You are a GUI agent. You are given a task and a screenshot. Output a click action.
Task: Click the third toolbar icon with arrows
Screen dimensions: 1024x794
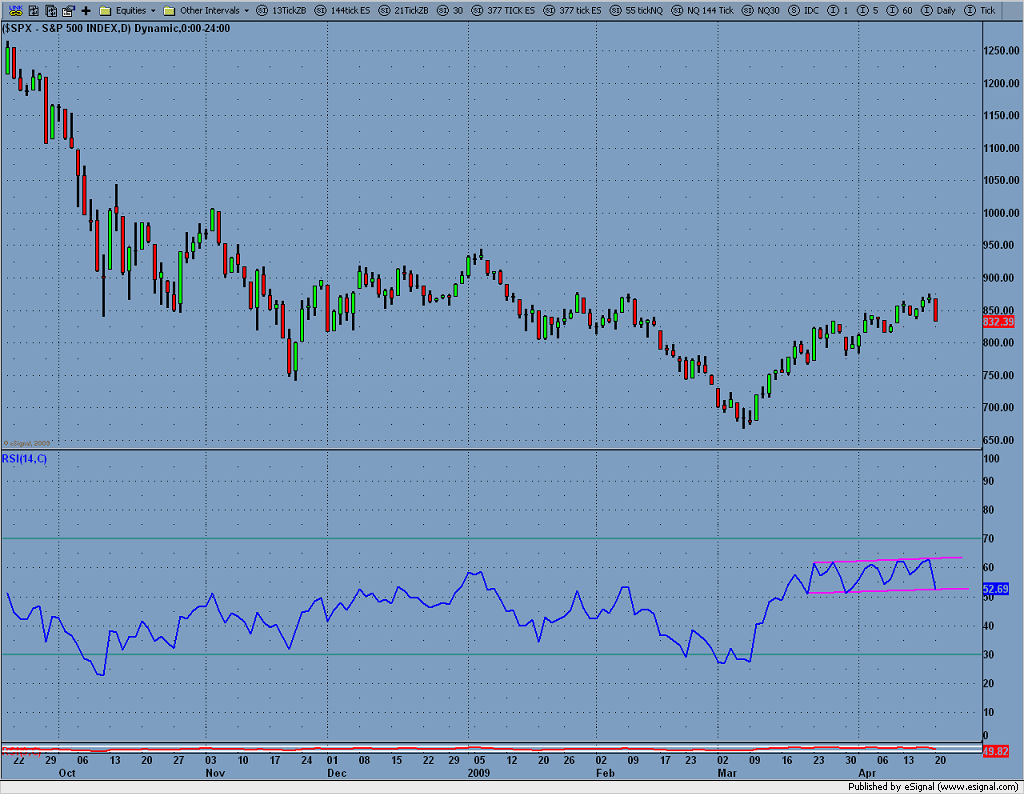[51, 10]
